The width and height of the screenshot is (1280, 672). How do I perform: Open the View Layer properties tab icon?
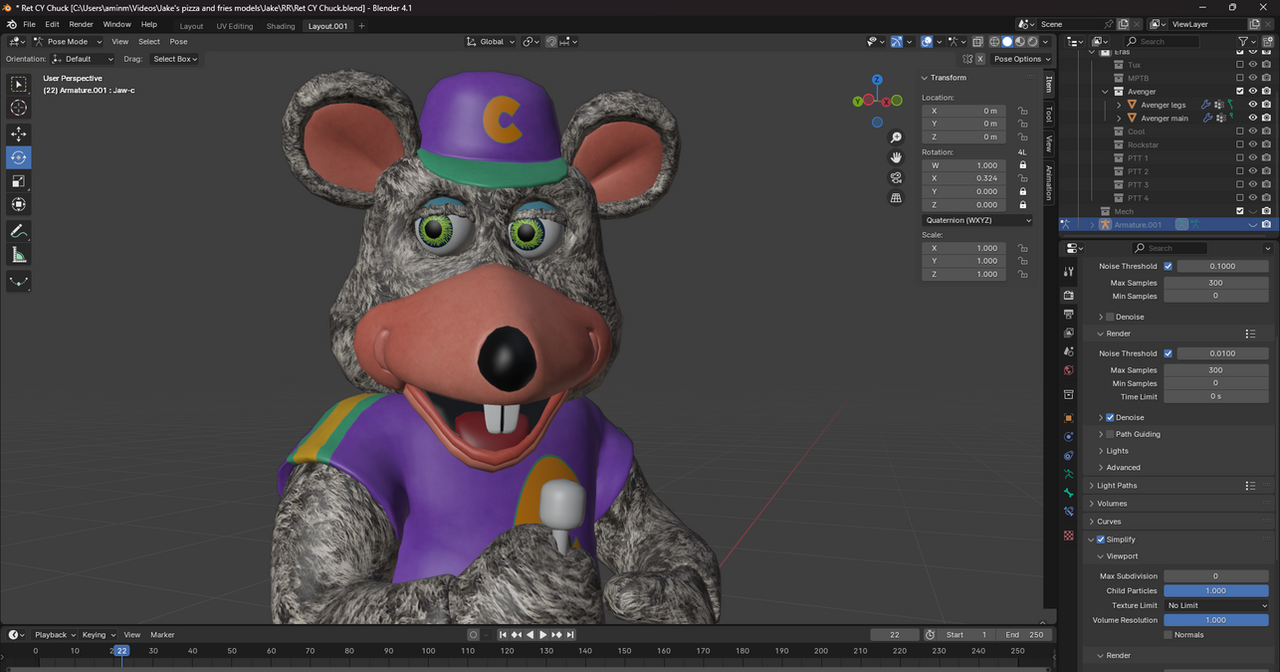(x=1069, y=333)
